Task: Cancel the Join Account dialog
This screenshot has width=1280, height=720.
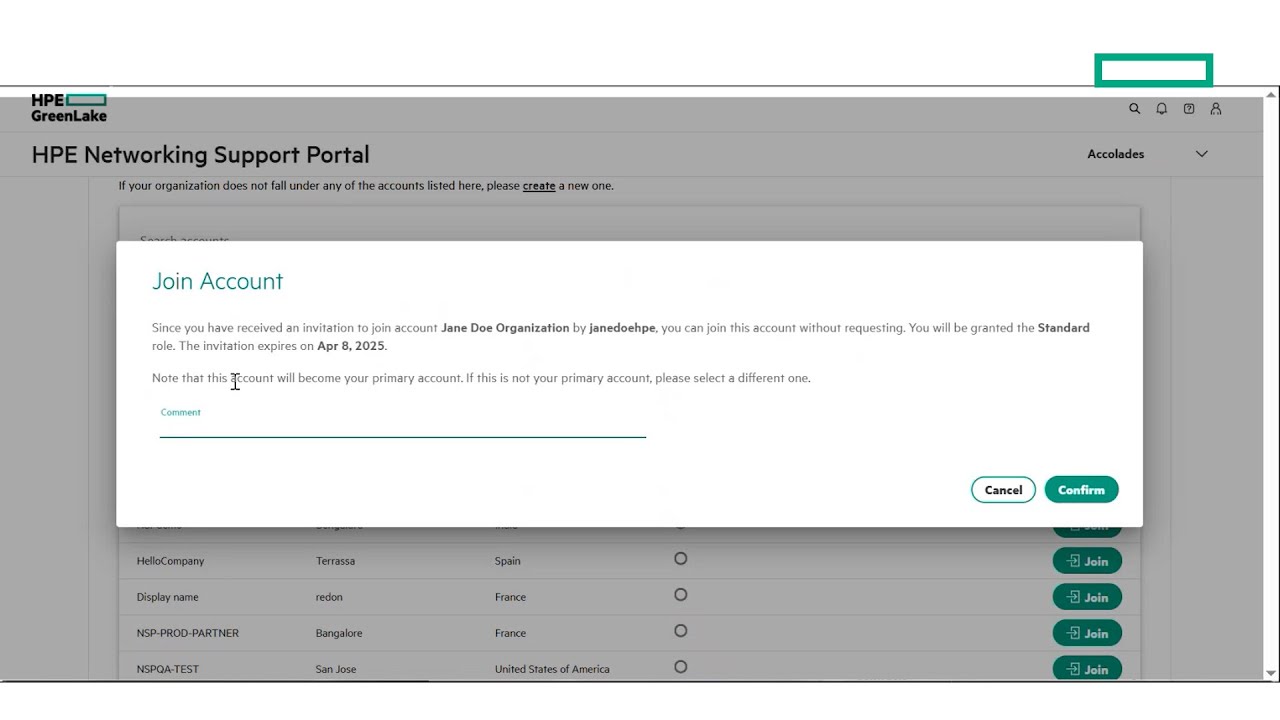Action: pos(1003,490)
